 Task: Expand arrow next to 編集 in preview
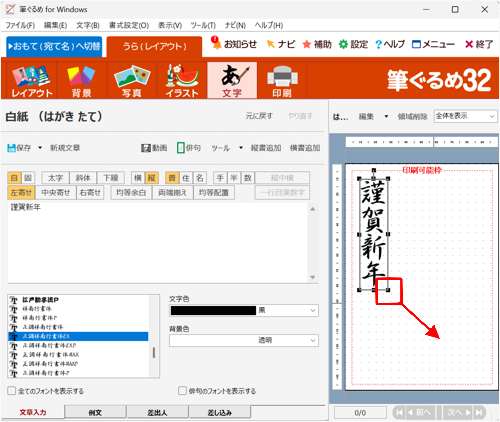coord(386,116)
